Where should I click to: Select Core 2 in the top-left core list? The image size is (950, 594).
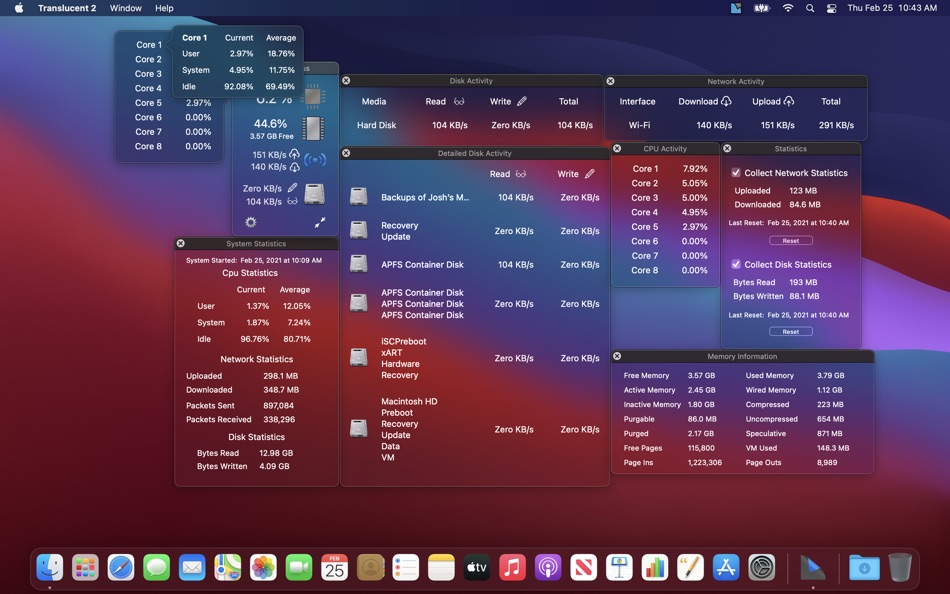tap(148, 59)
